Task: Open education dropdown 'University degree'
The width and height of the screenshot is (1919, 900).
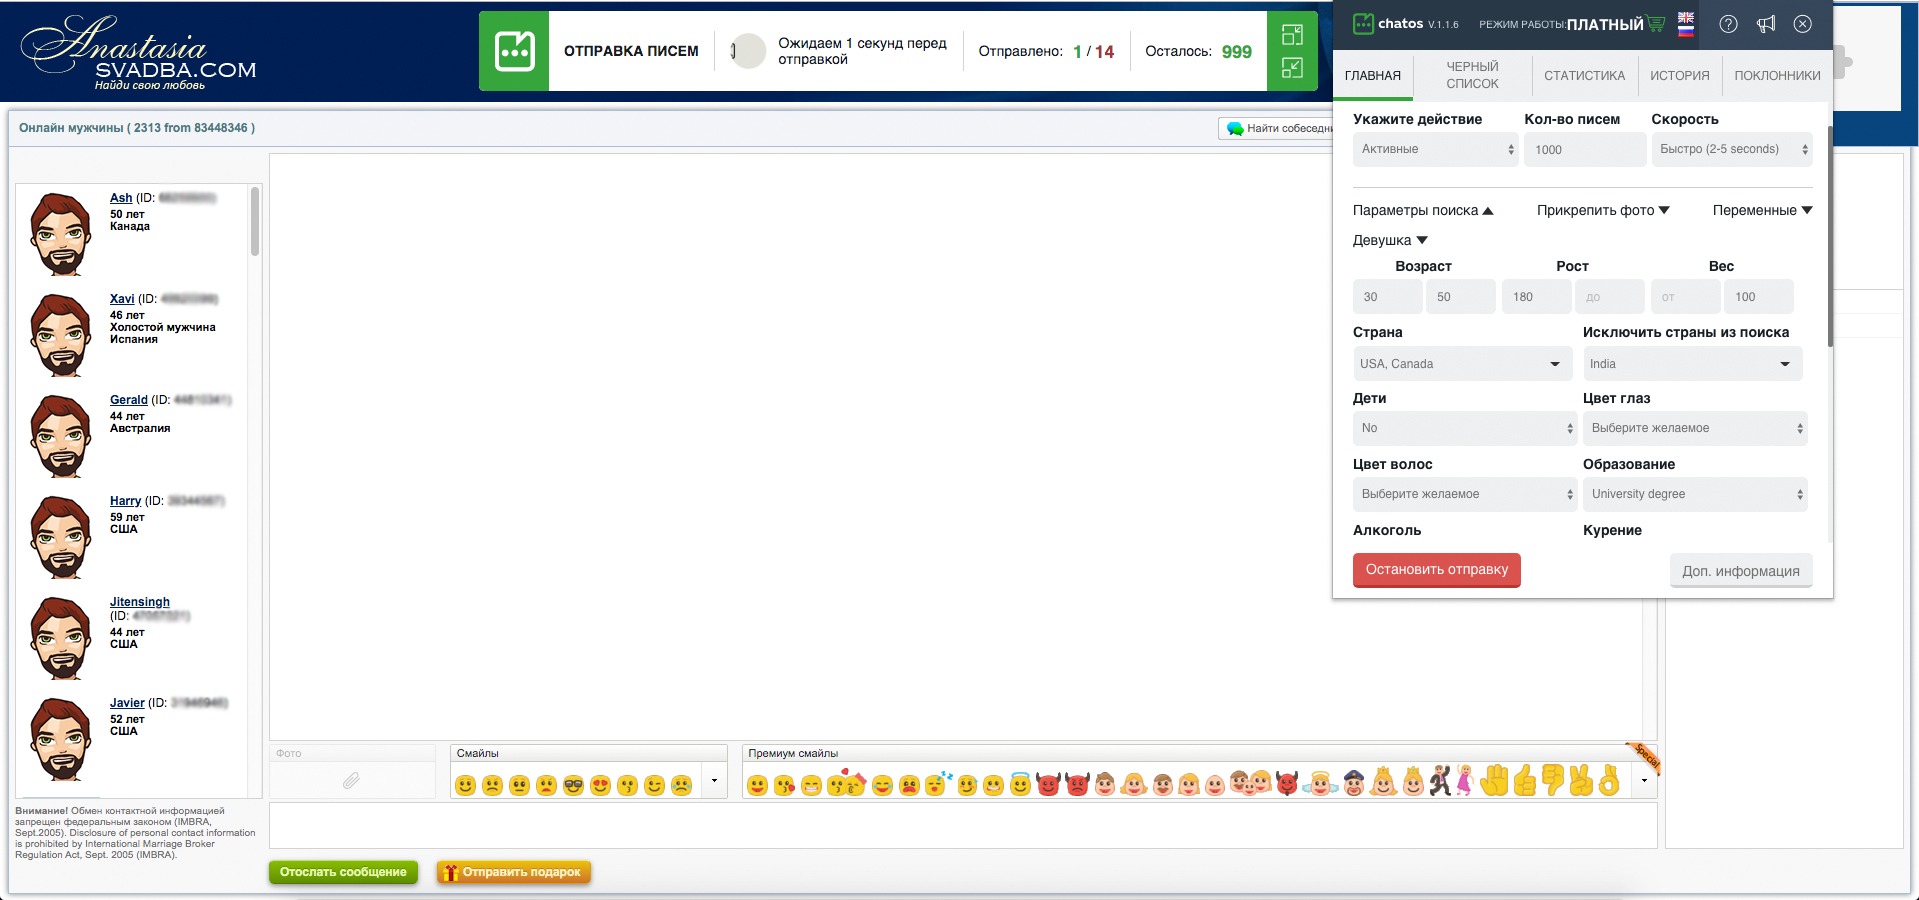Action: coord(1695,494)
